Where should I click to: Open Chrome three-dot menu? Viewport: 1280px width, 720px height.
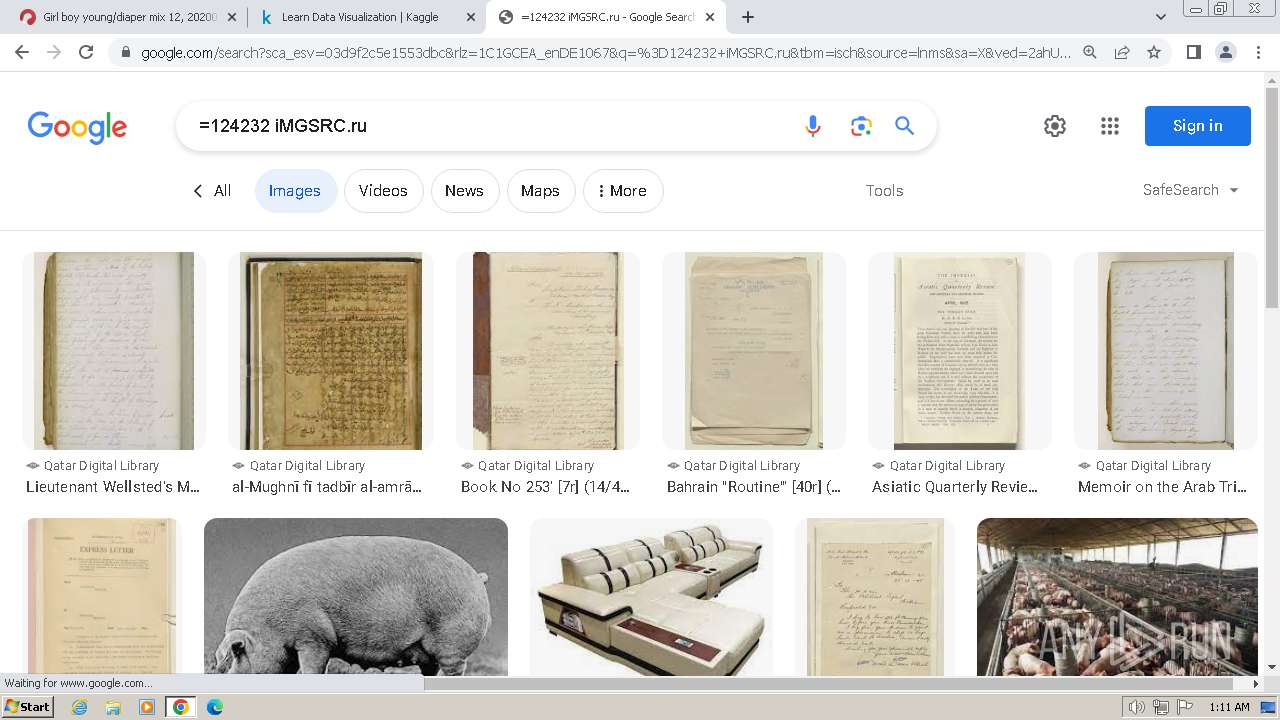pyautogui.click(x=1259, y=52)
